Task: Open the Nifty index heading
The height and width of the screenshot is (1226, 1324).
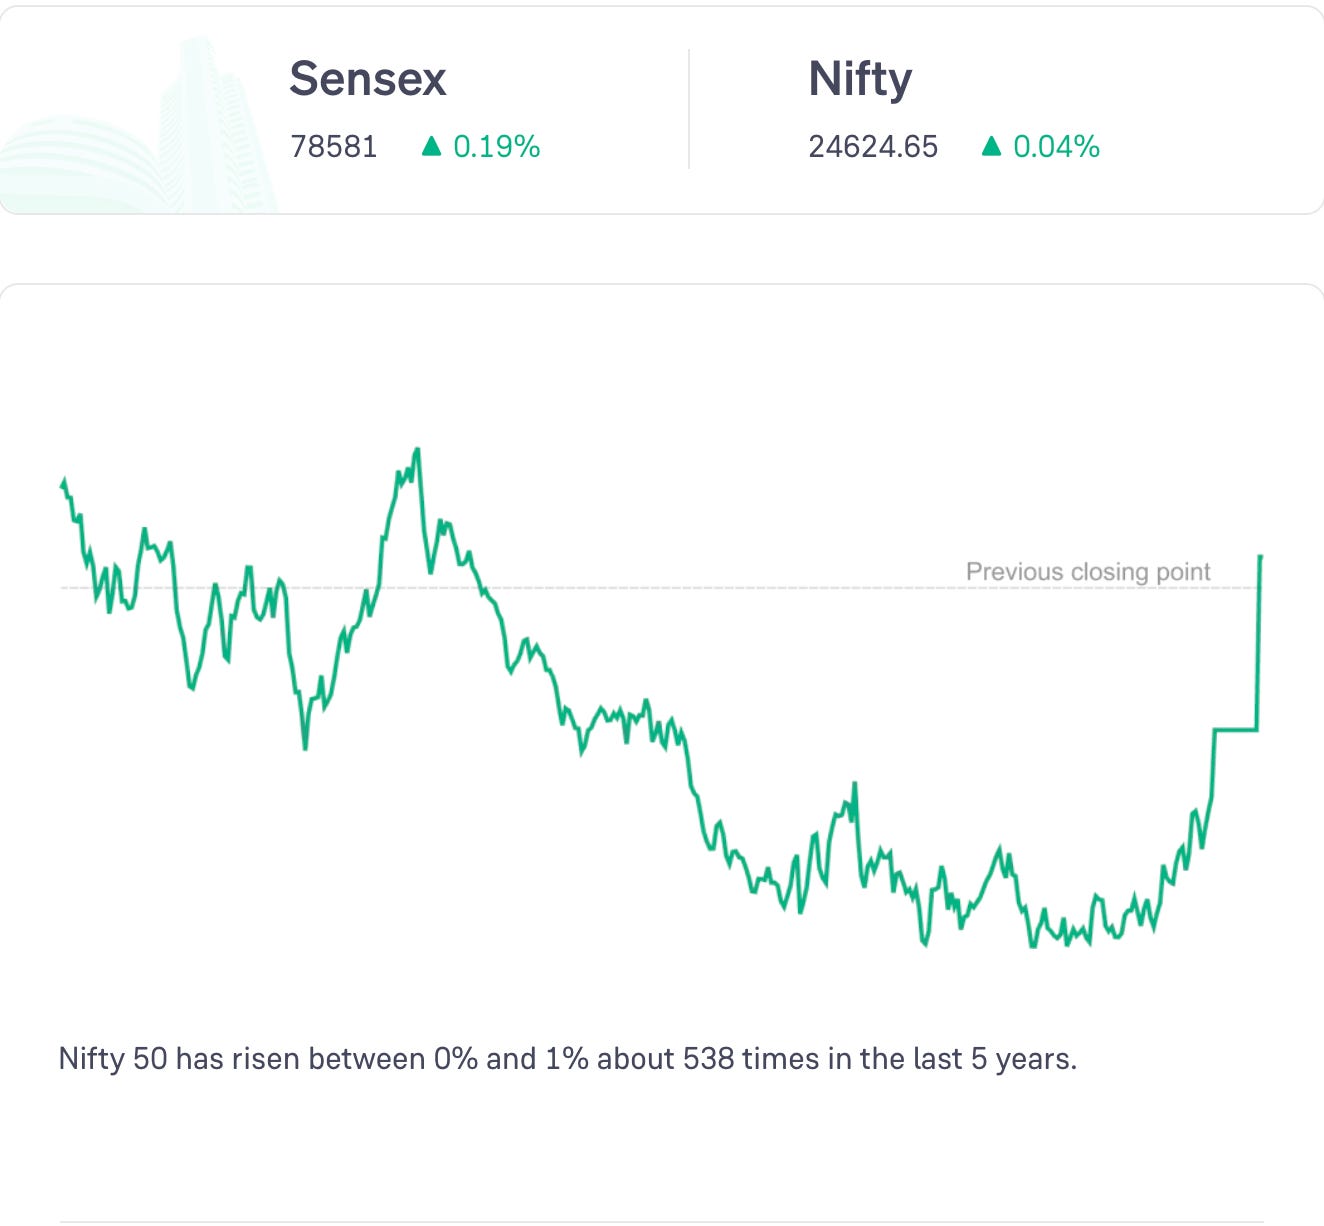Action: [x=860, y=79]
